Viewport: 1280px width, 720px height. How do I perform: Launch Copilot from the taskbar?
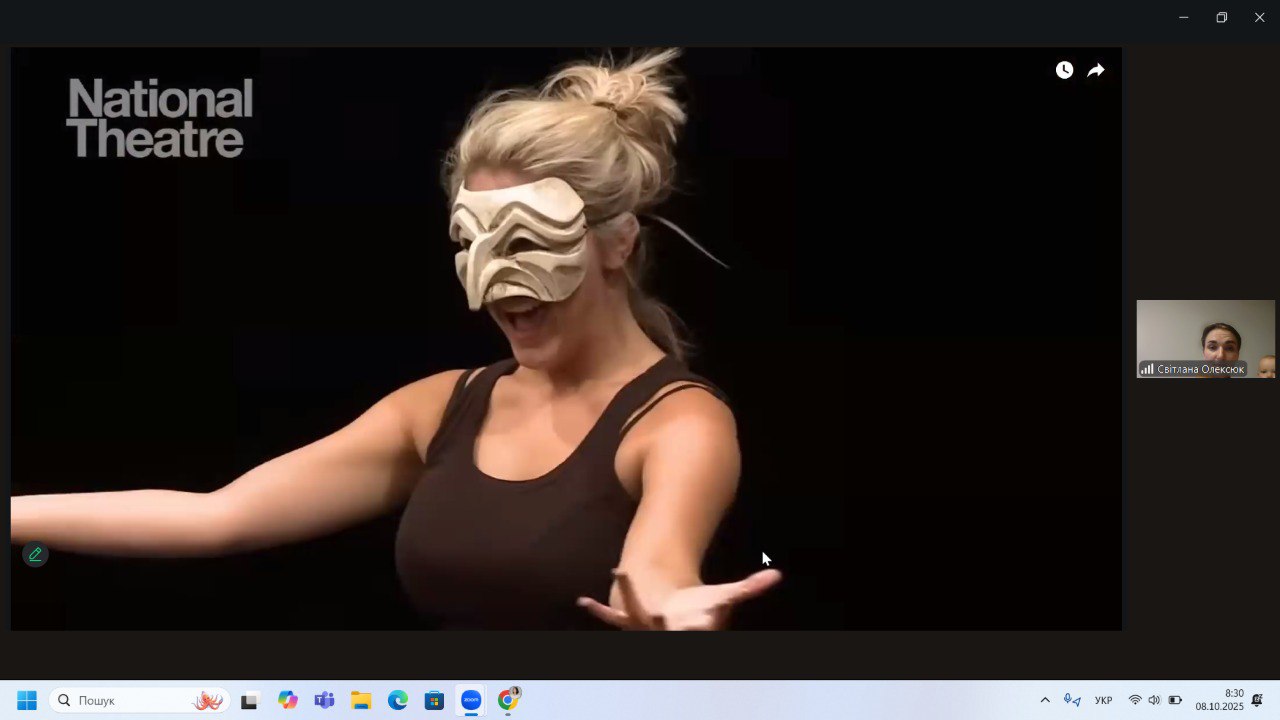[288, 700]
